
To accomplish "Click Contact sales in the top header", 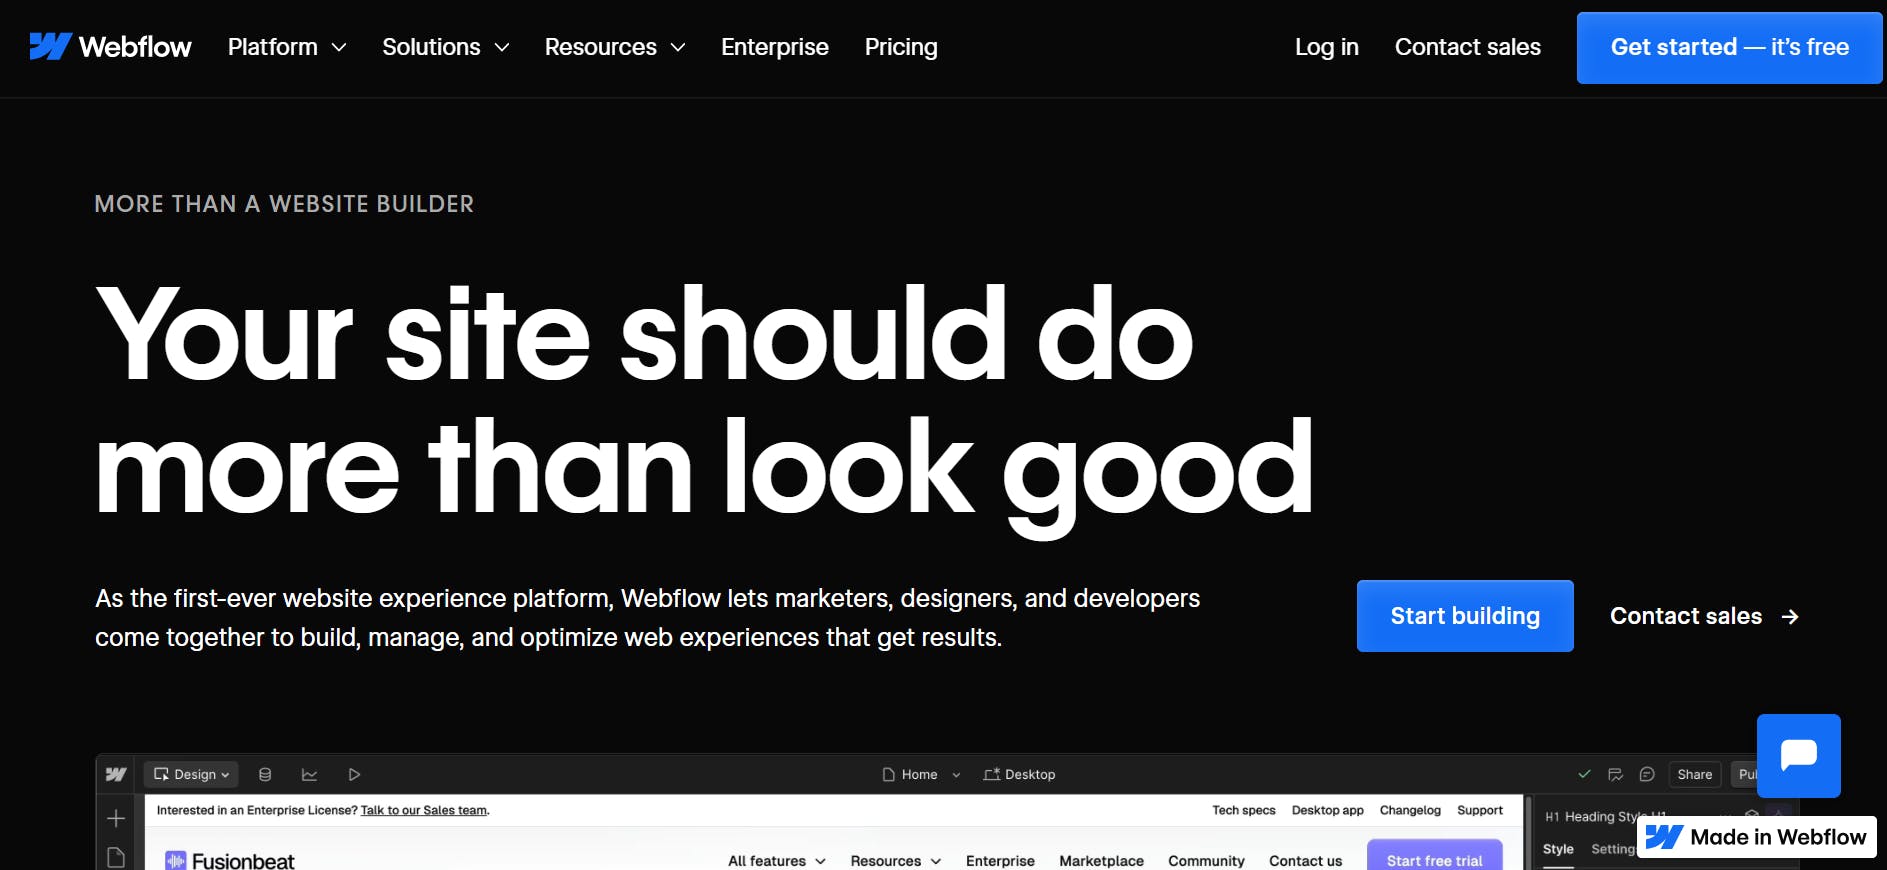I will tap(1467, 47).
